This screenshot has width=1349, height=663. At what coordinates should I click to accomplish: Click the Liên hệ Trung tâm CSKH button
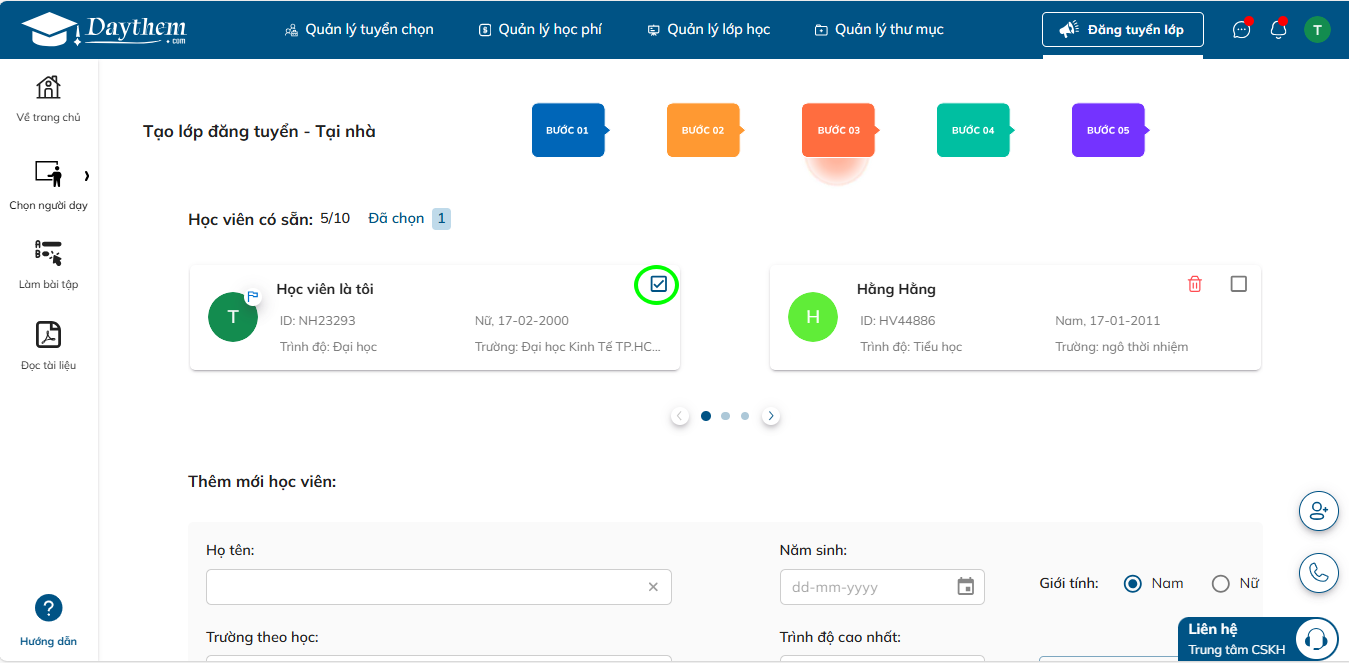pos(1258,639)
